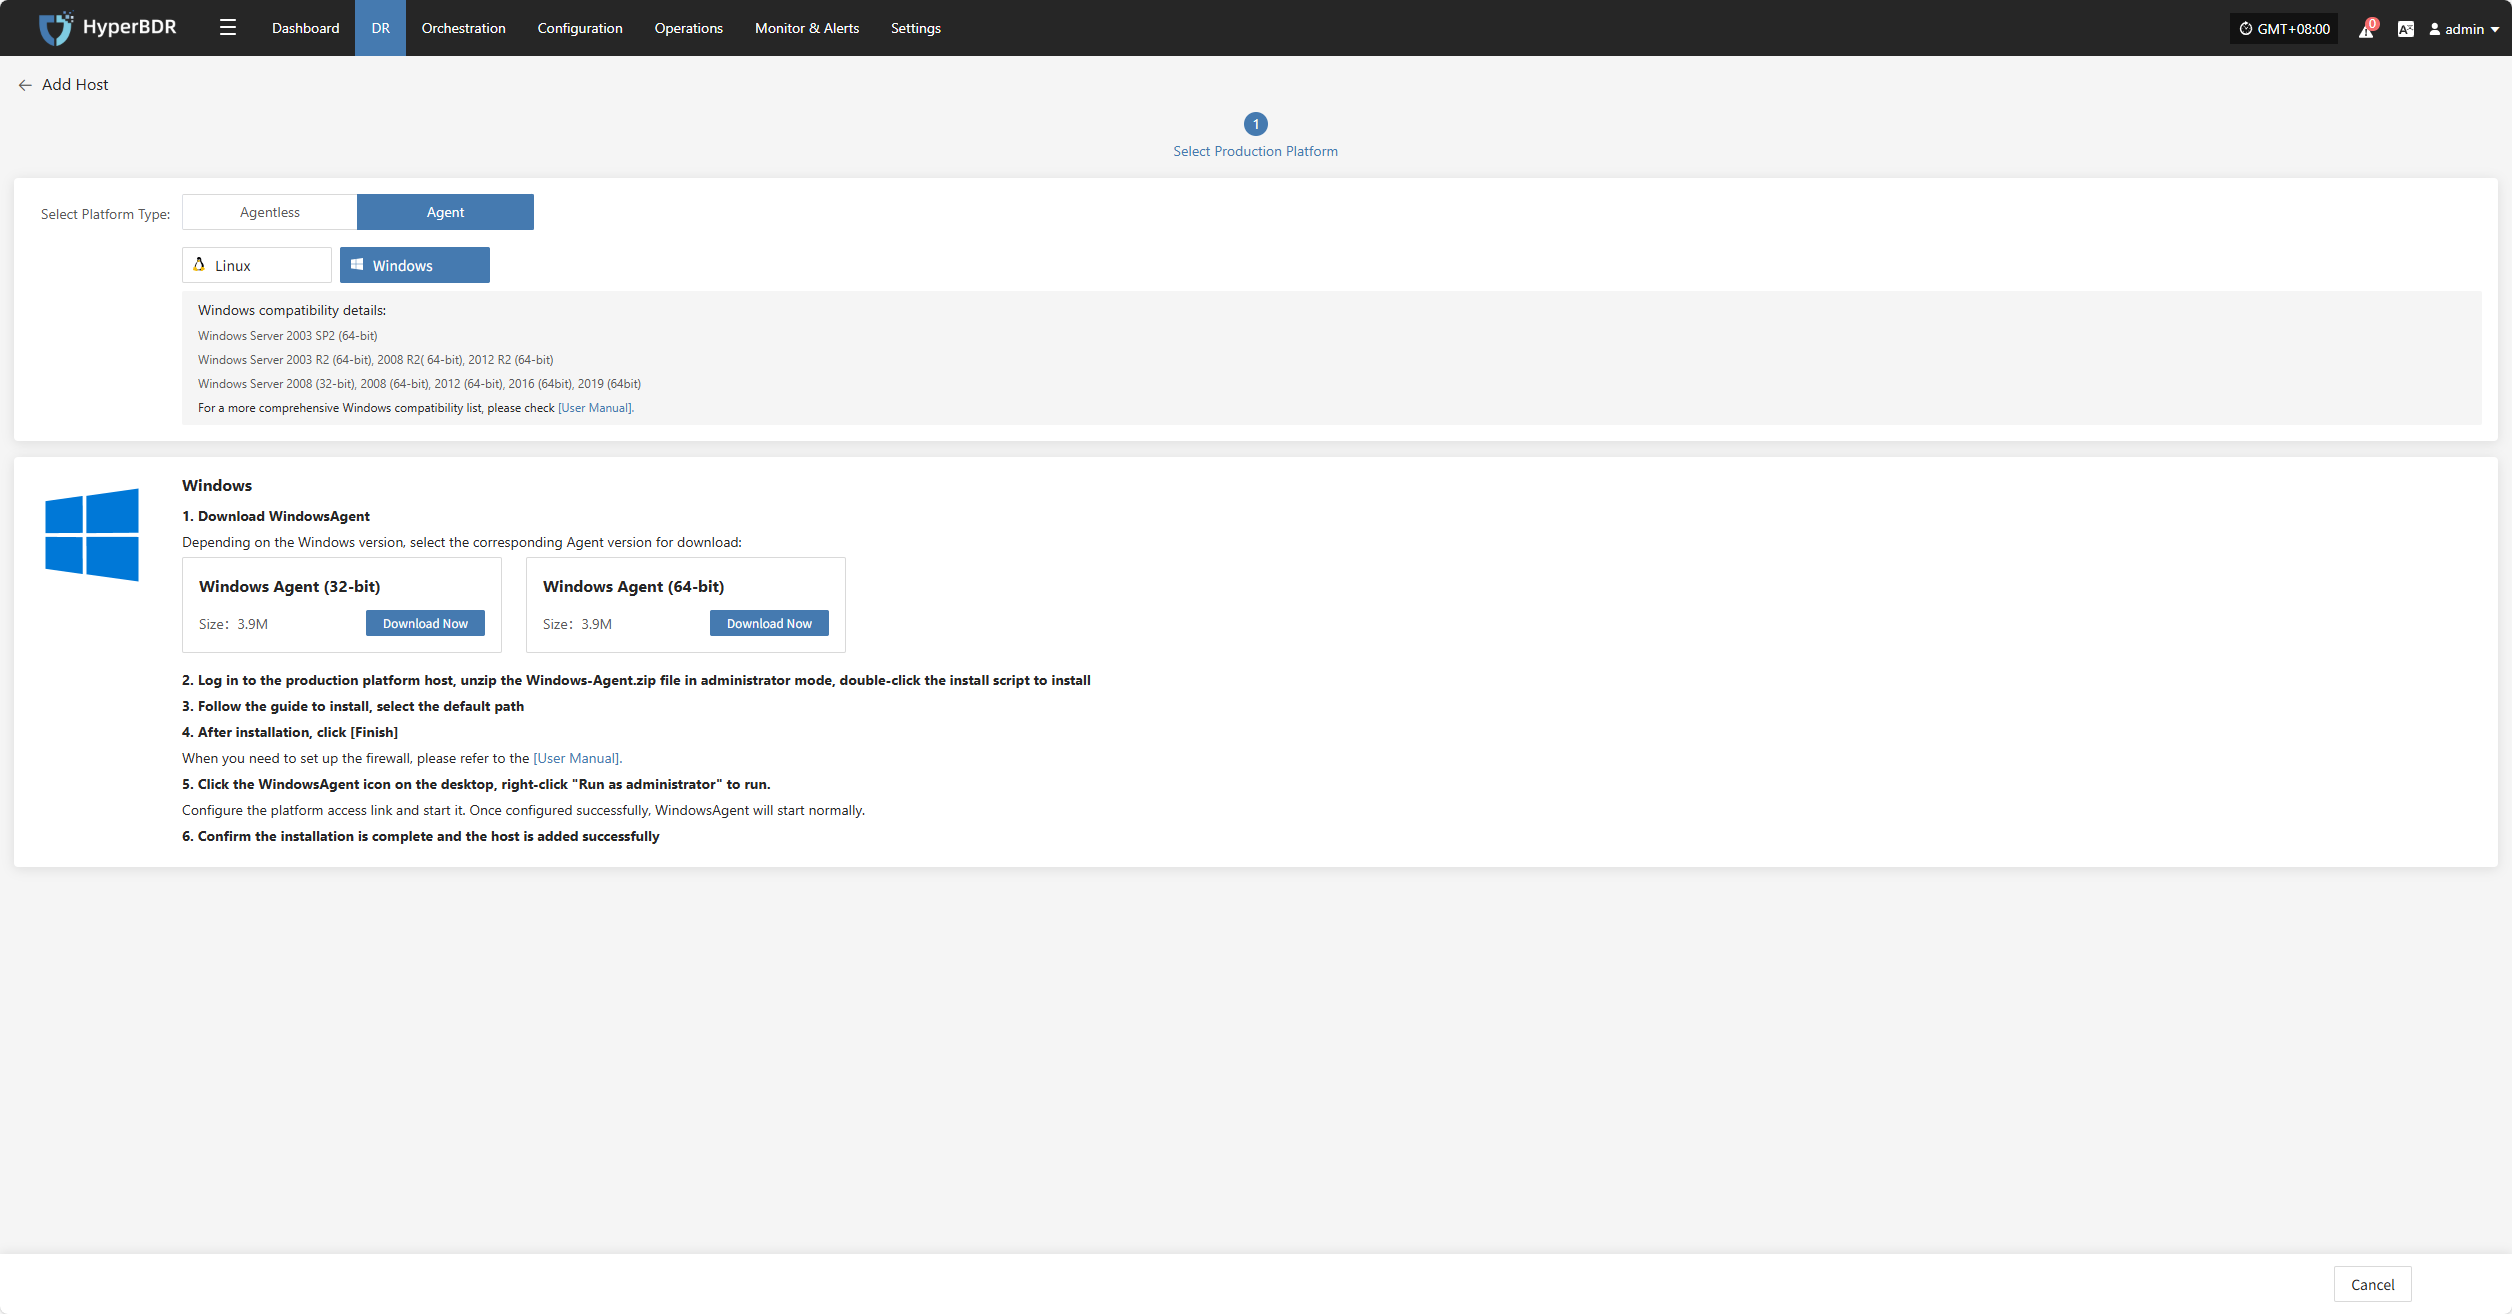2512x1314 pixels.
Task: Download the Windows Agent (64-bit)
Action: tap(769, 623)
